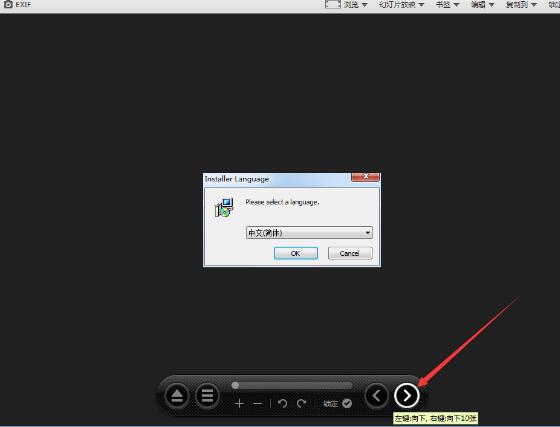
Task: Click the frame icon beside 浏览
Action: (332, 4)
